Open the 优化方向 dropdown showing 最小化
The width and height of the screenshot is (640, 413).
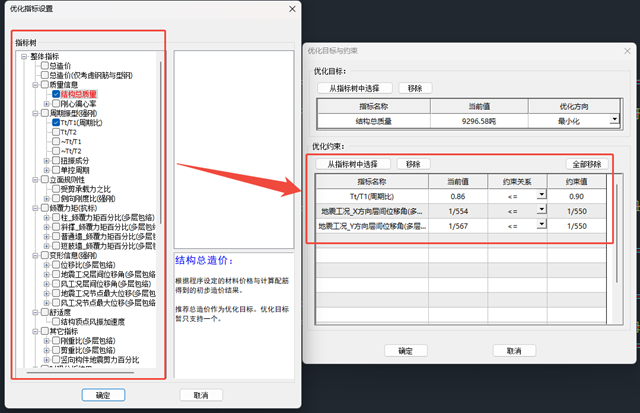[614, 119]
